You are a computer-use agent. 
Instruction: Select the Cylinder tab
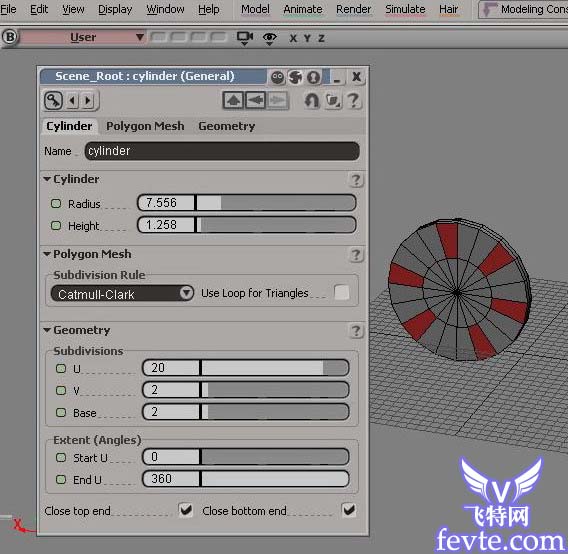69,126
